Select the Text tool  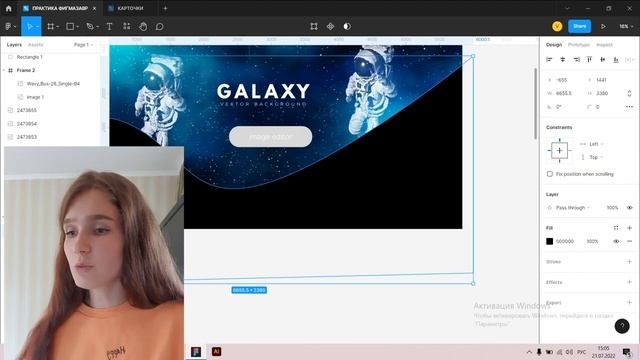[109, 27]
